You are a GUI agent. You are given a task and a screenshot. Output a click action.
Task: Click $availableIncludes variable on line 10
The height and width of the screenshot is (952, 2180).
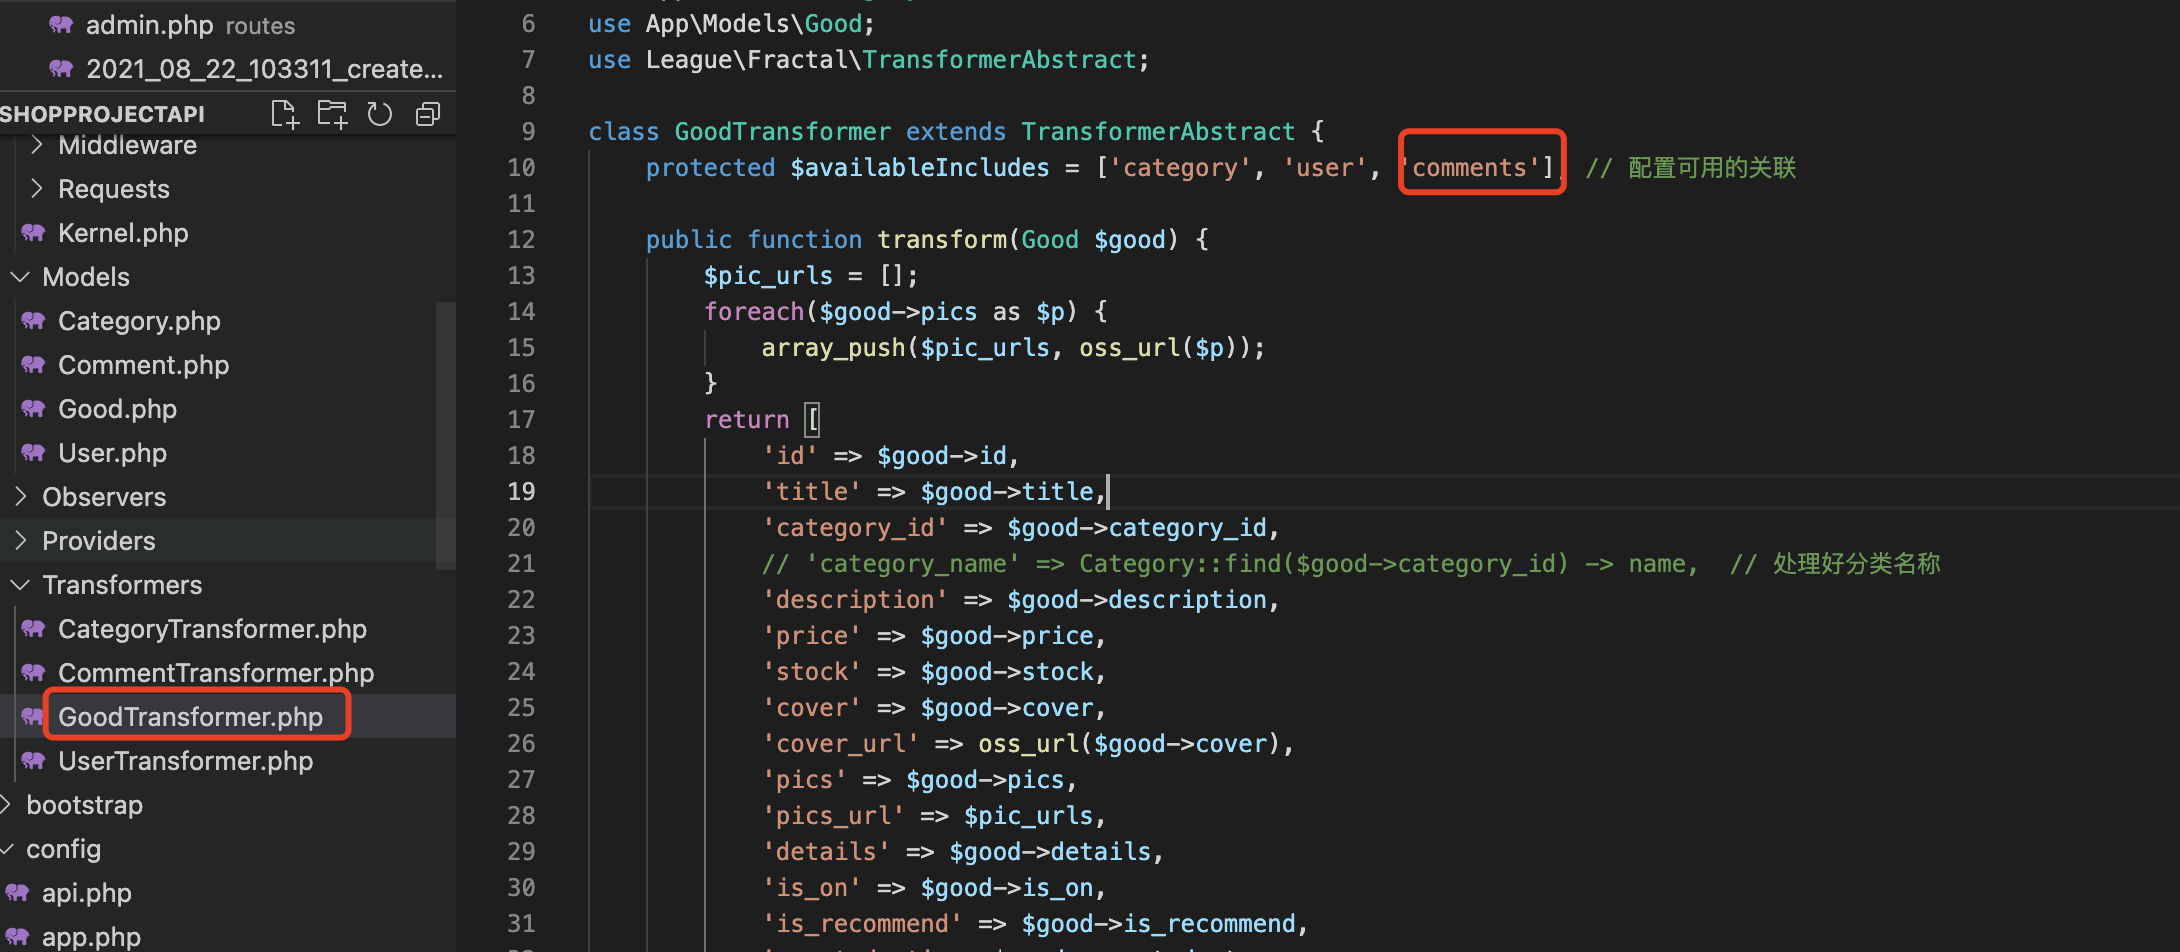click(x=920, y=167)
